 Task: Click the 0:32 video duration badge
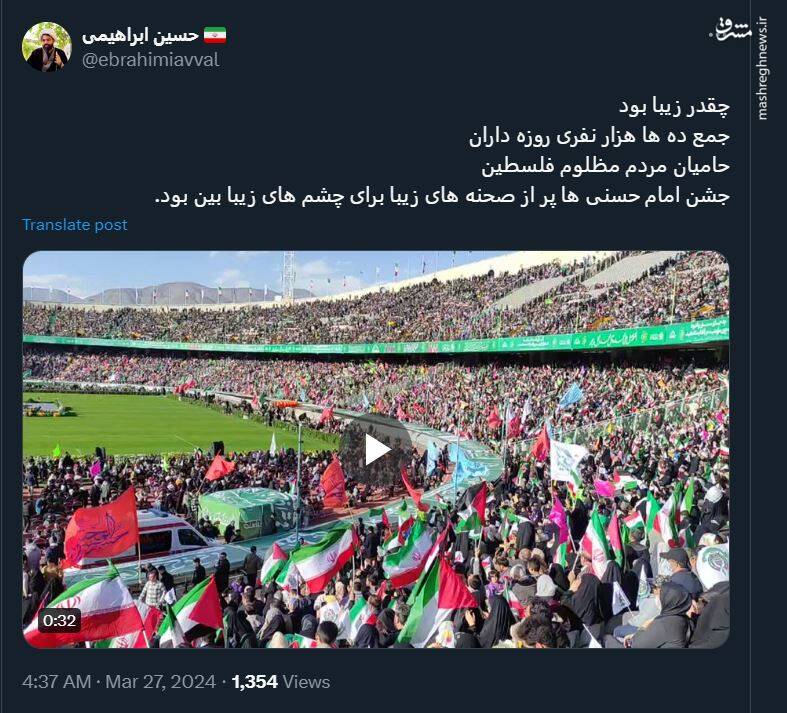[x=59, y=621]
